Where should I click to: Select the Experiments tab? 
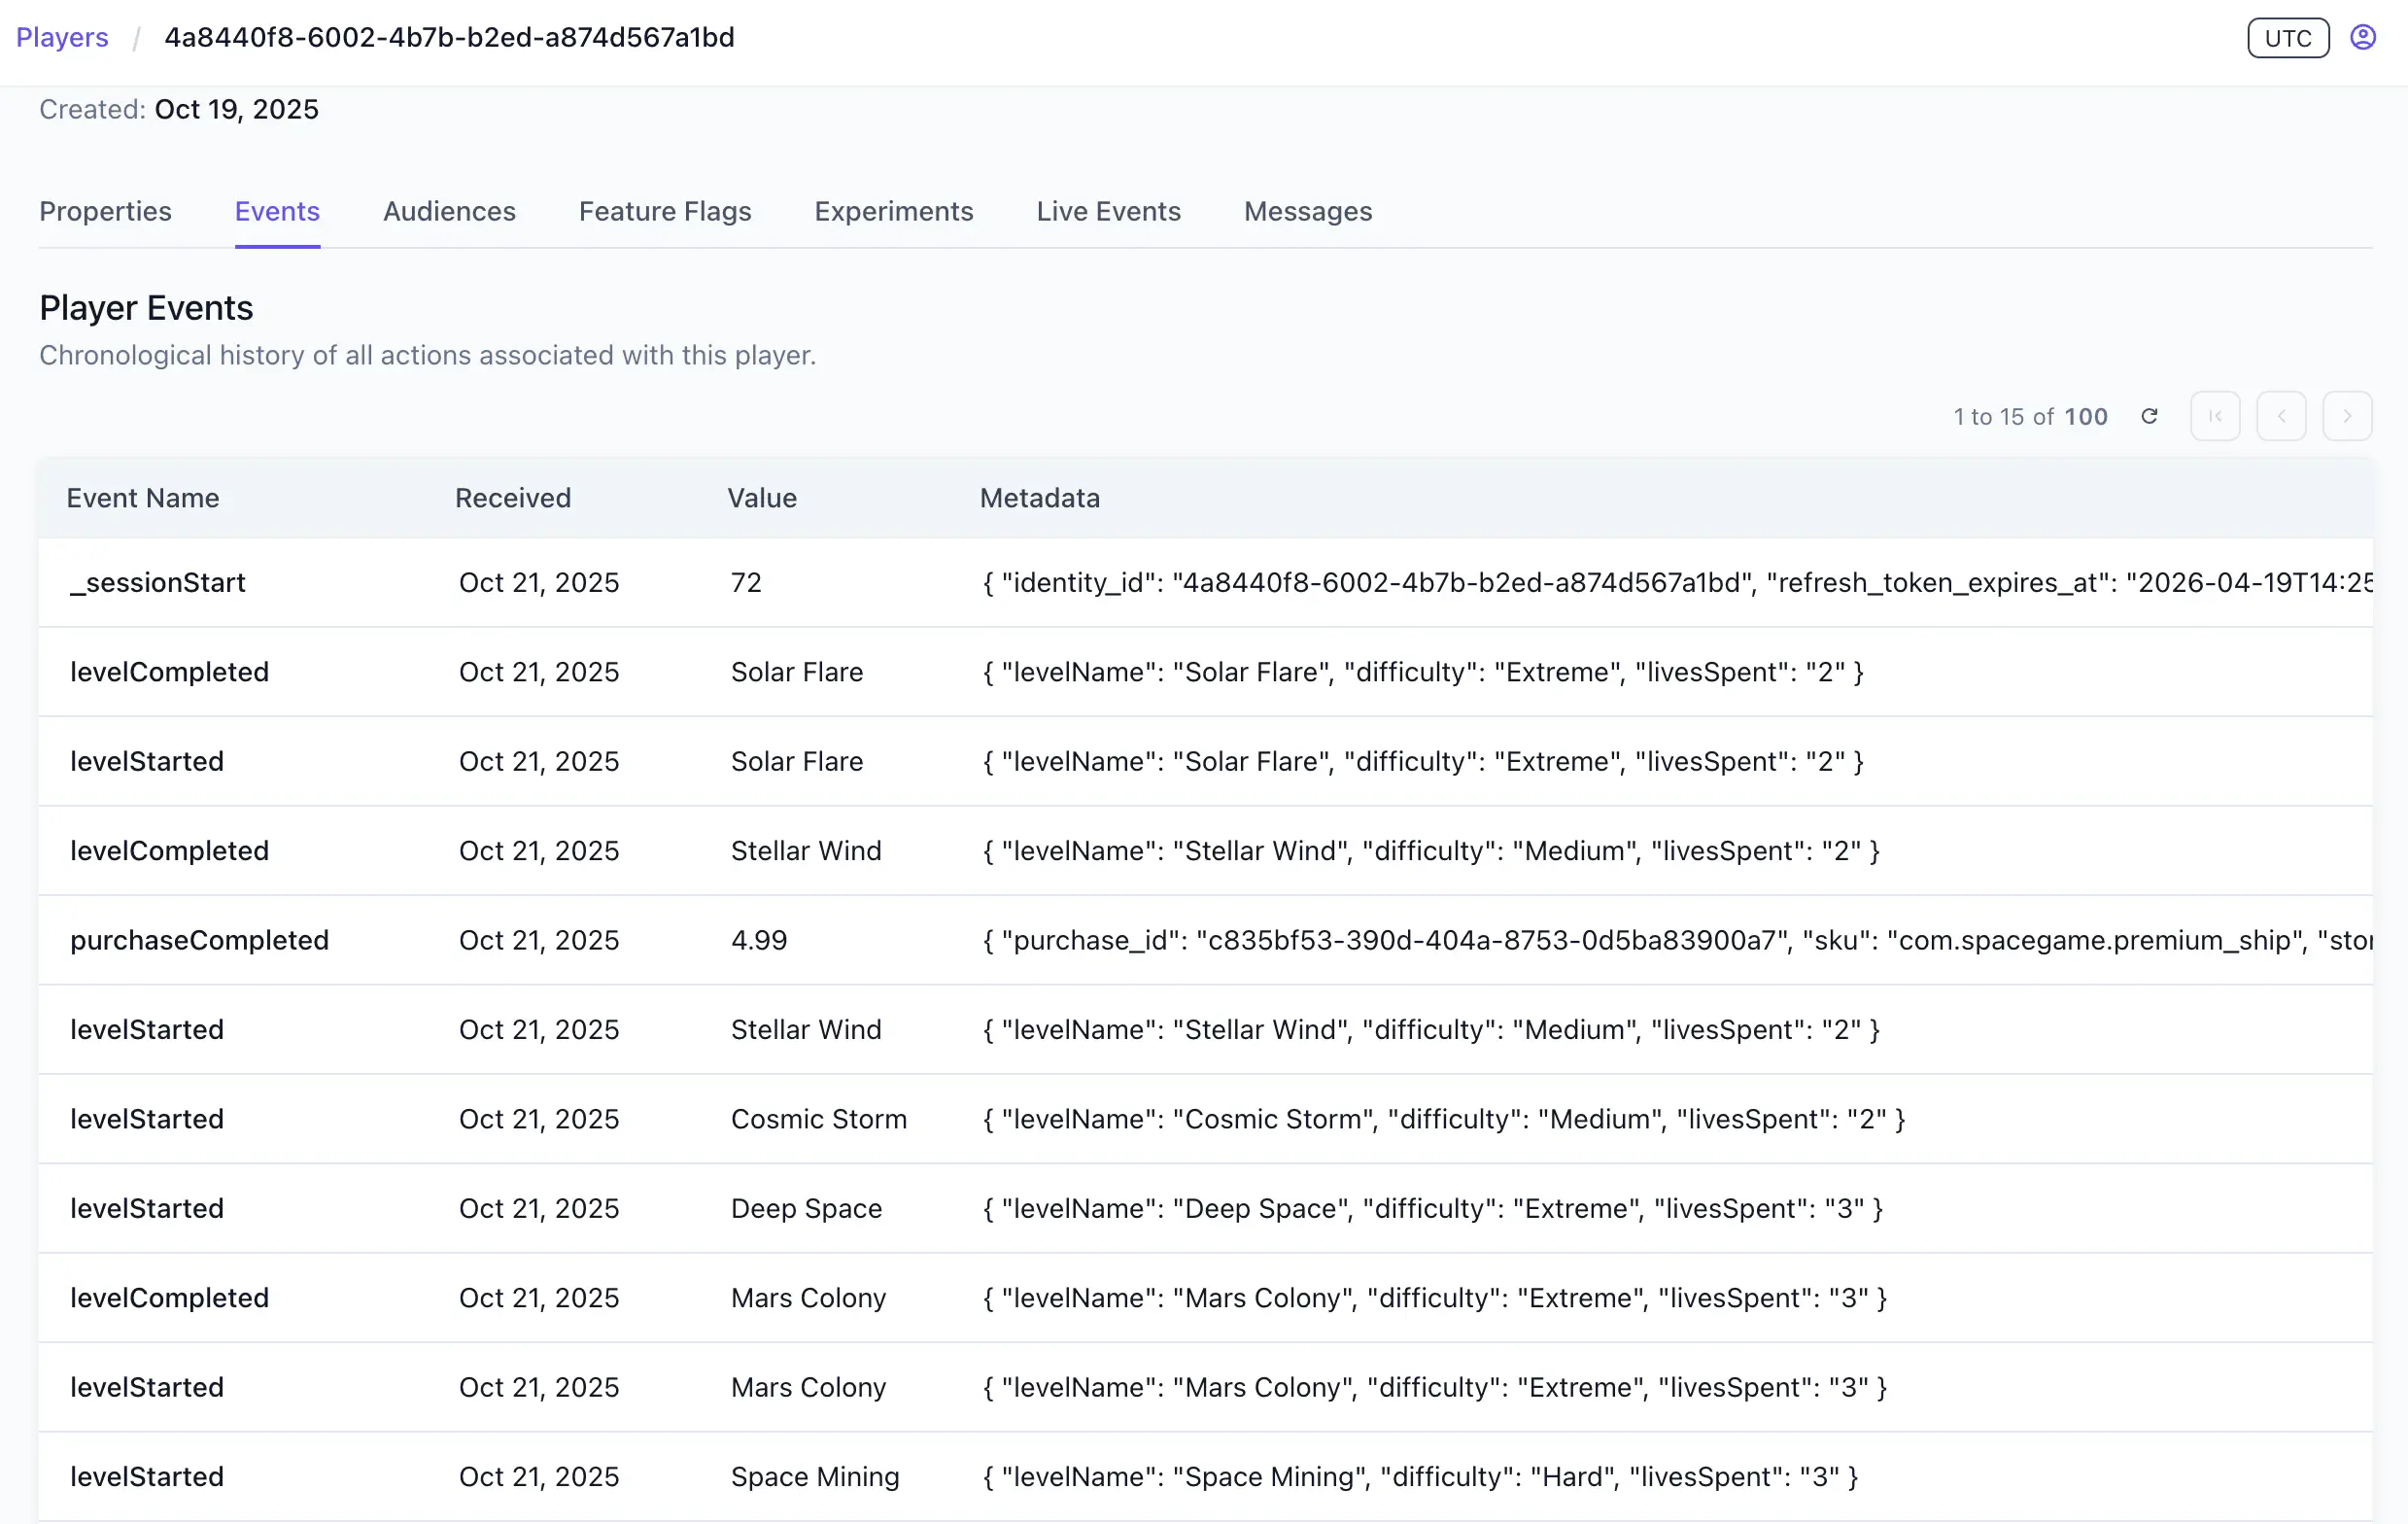[x=894, y=211]
